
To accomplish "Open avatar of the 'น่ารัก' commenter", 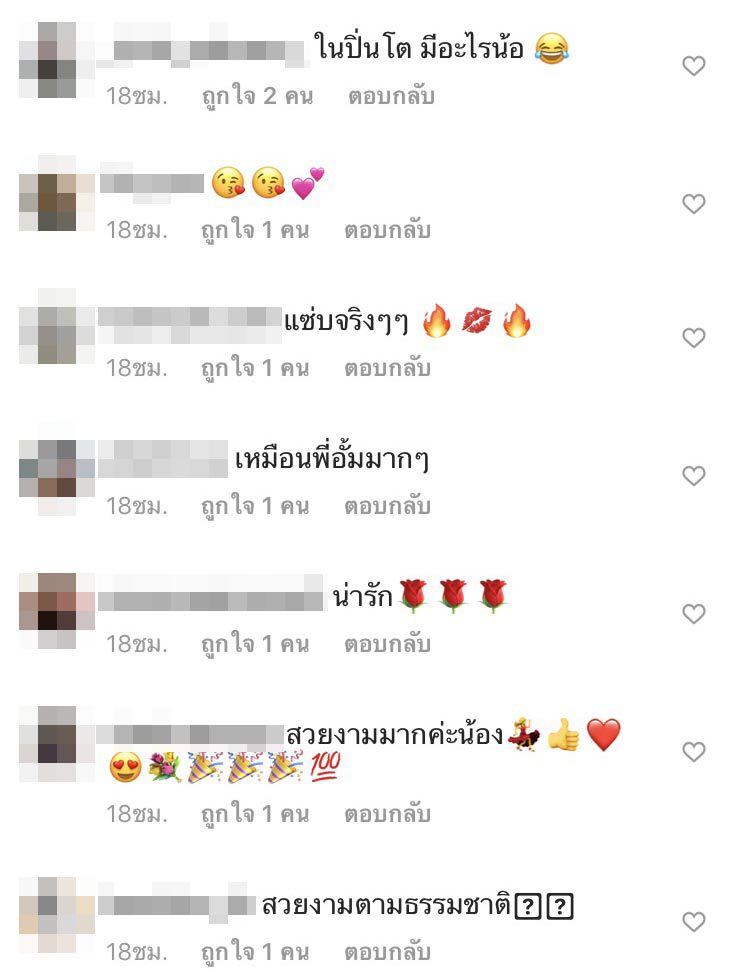I will (x=57, y=611).
